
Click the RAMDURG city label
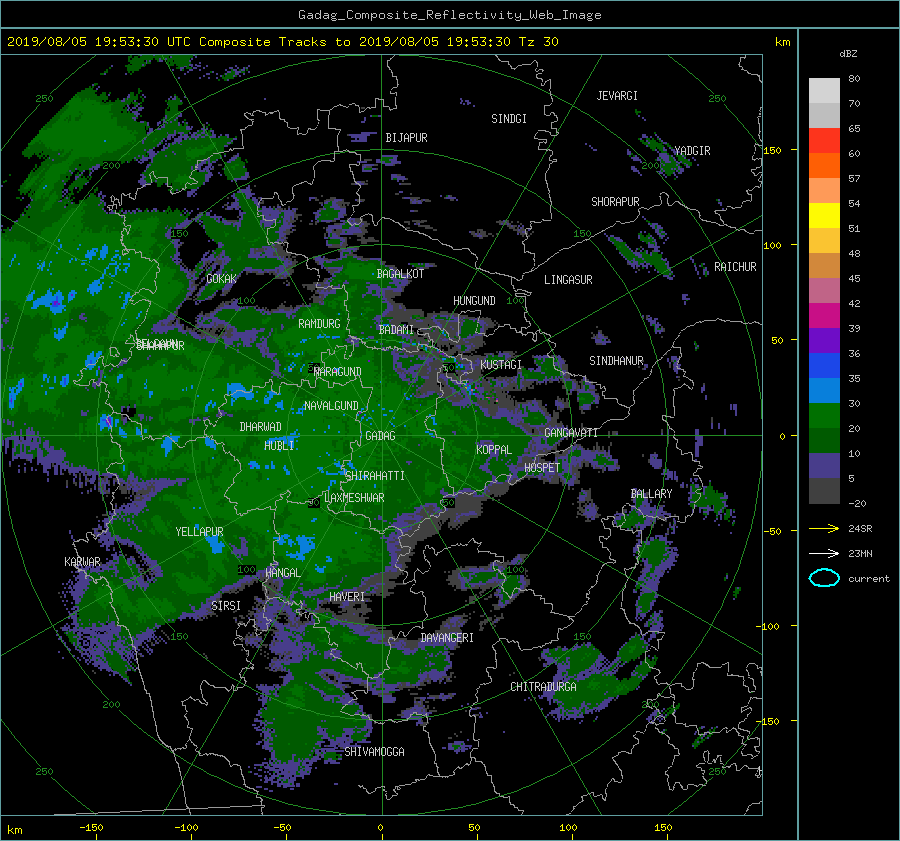click(319, 324)
